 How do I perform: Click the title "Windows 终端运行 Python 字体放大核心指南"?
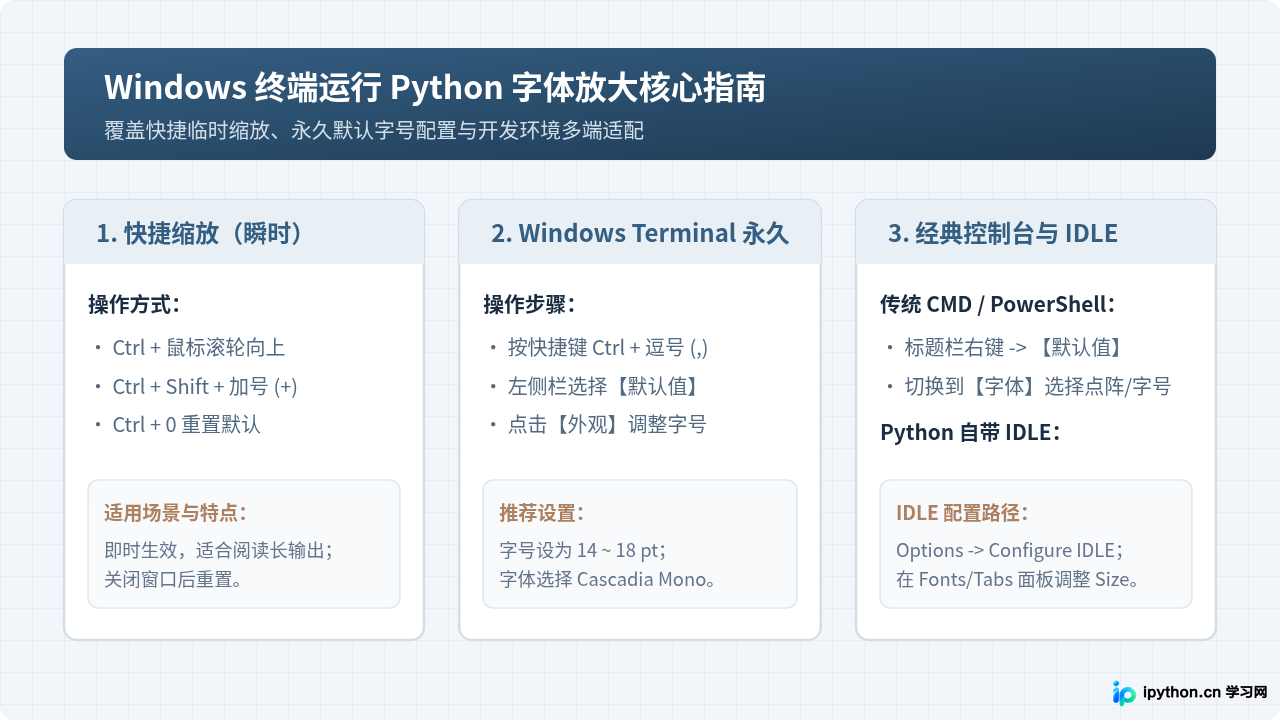click(x=435, y=88)
